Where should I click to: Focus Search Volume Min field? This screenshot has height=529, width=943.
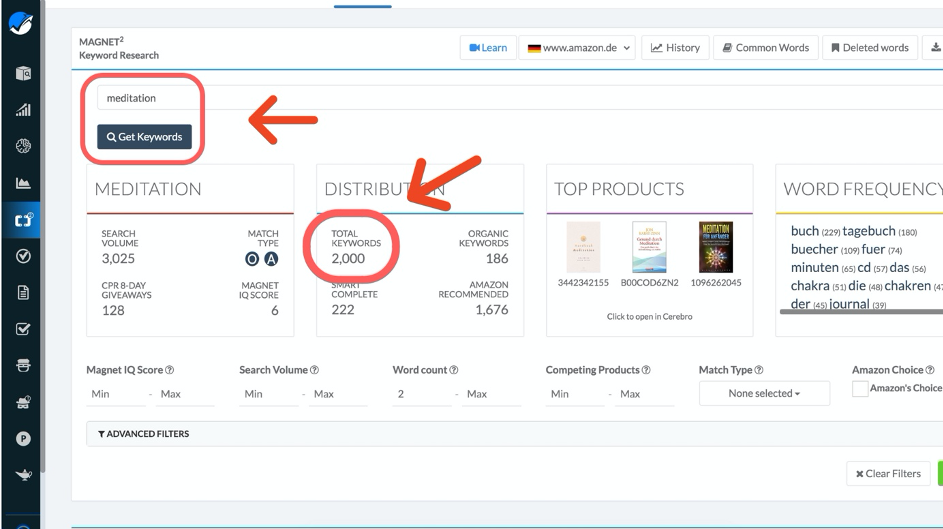tap(269, 394)
